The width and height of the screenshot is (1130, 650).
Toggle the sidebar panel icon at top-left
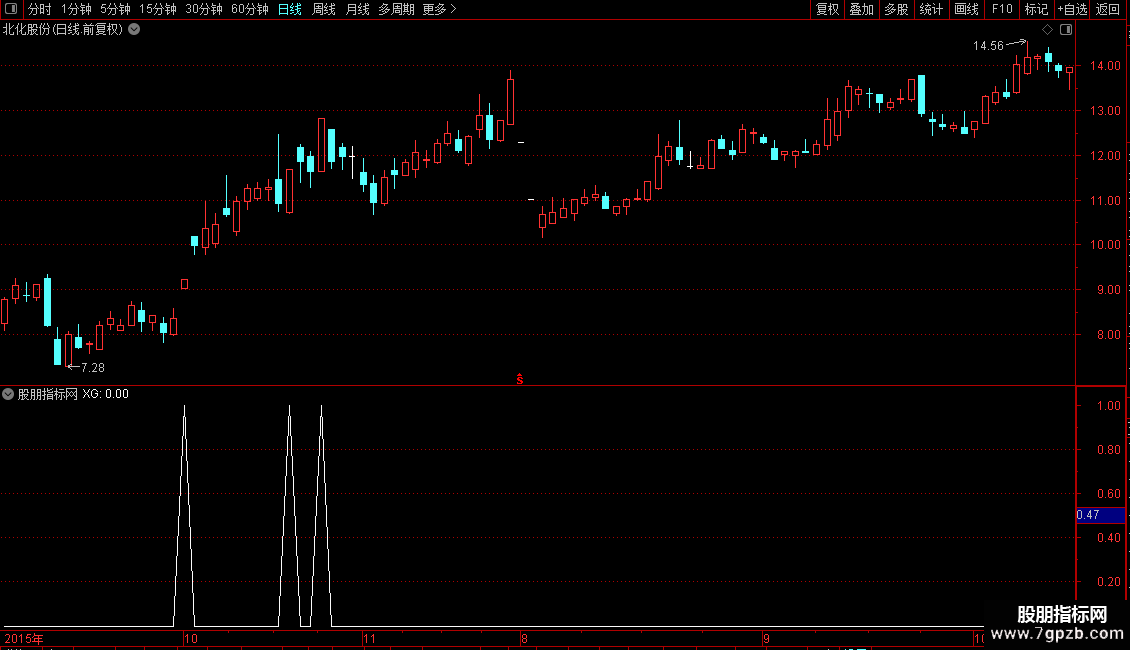point(11,9)
